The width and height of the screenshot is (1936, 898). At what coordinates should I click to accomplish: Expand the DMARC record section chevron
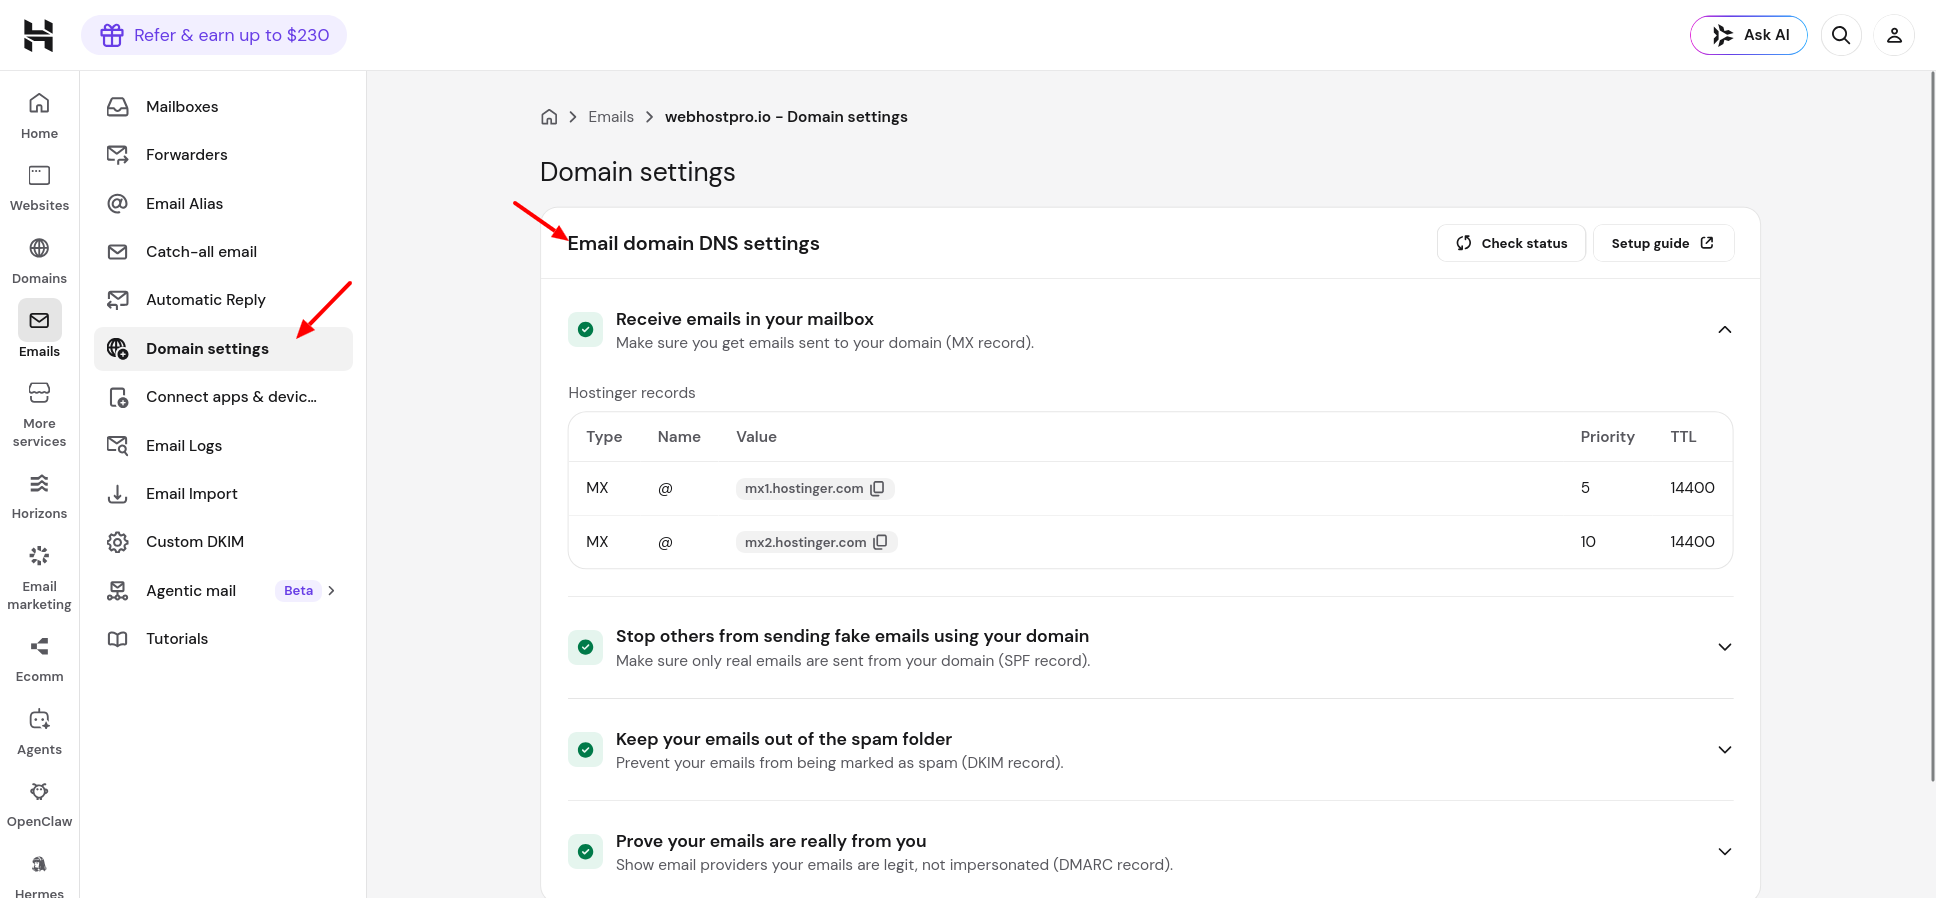pyautogui.click(x=1725, y=852)
